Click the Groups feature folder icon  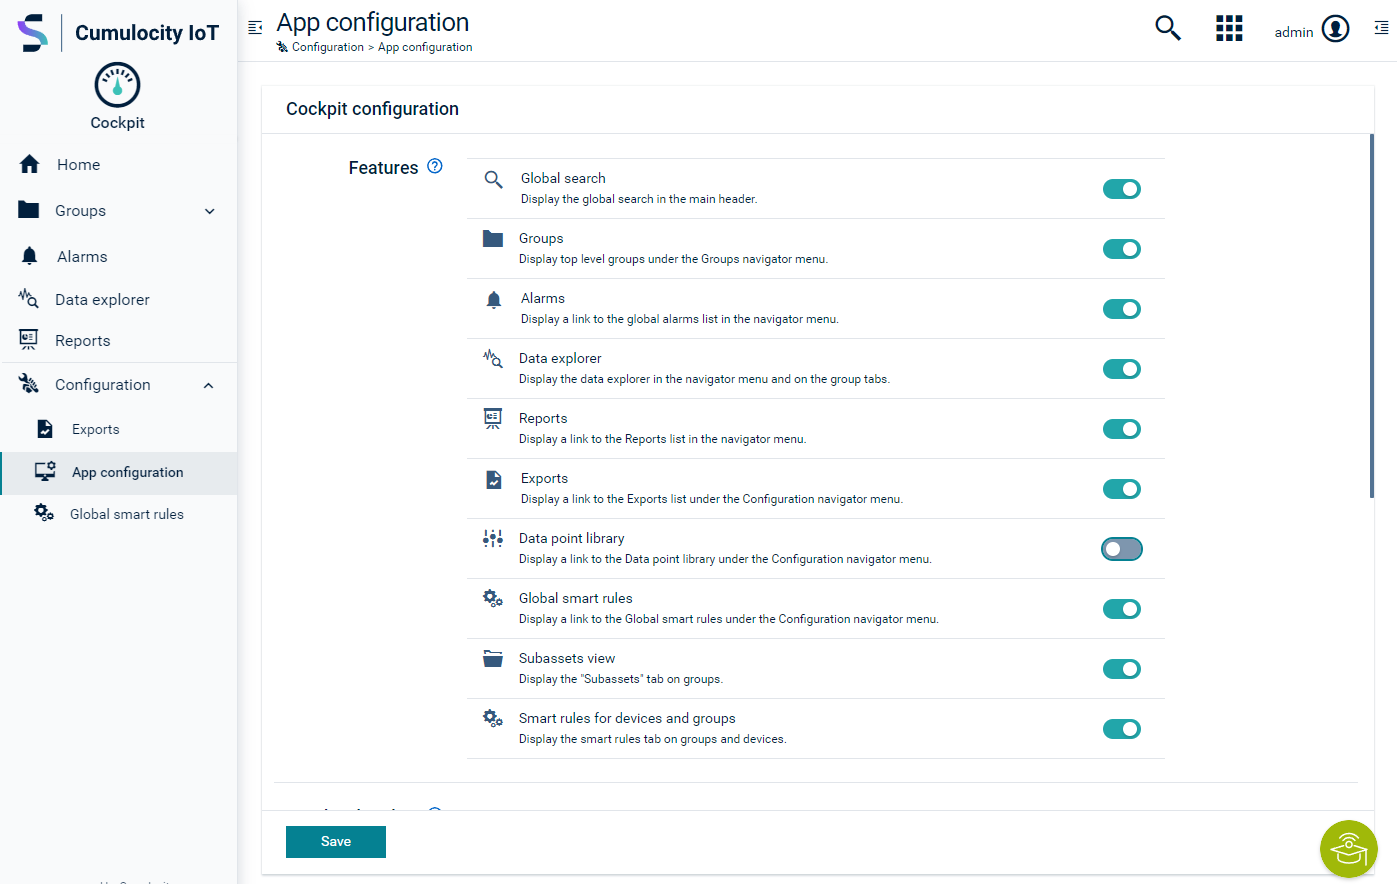(x=493, y=238)
